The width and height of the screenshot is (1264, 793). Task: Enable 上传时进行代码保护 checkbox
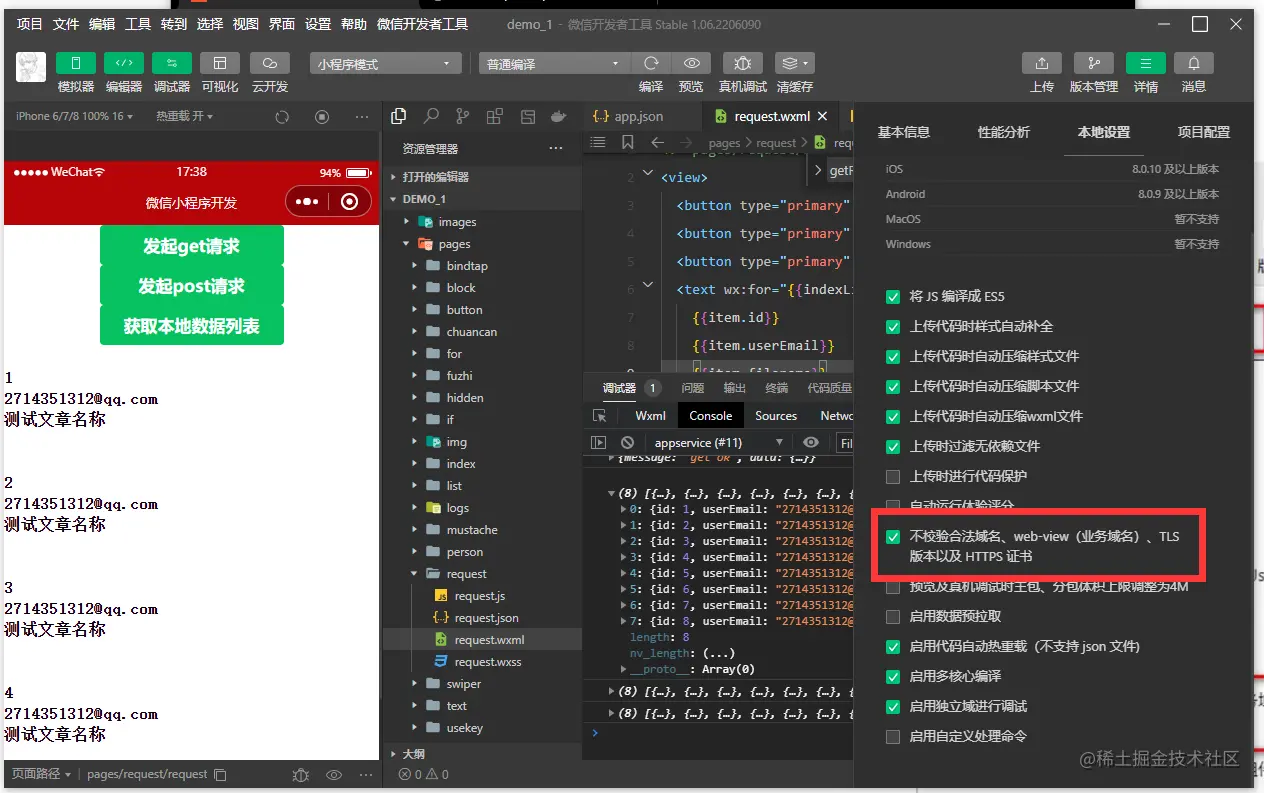893,477
